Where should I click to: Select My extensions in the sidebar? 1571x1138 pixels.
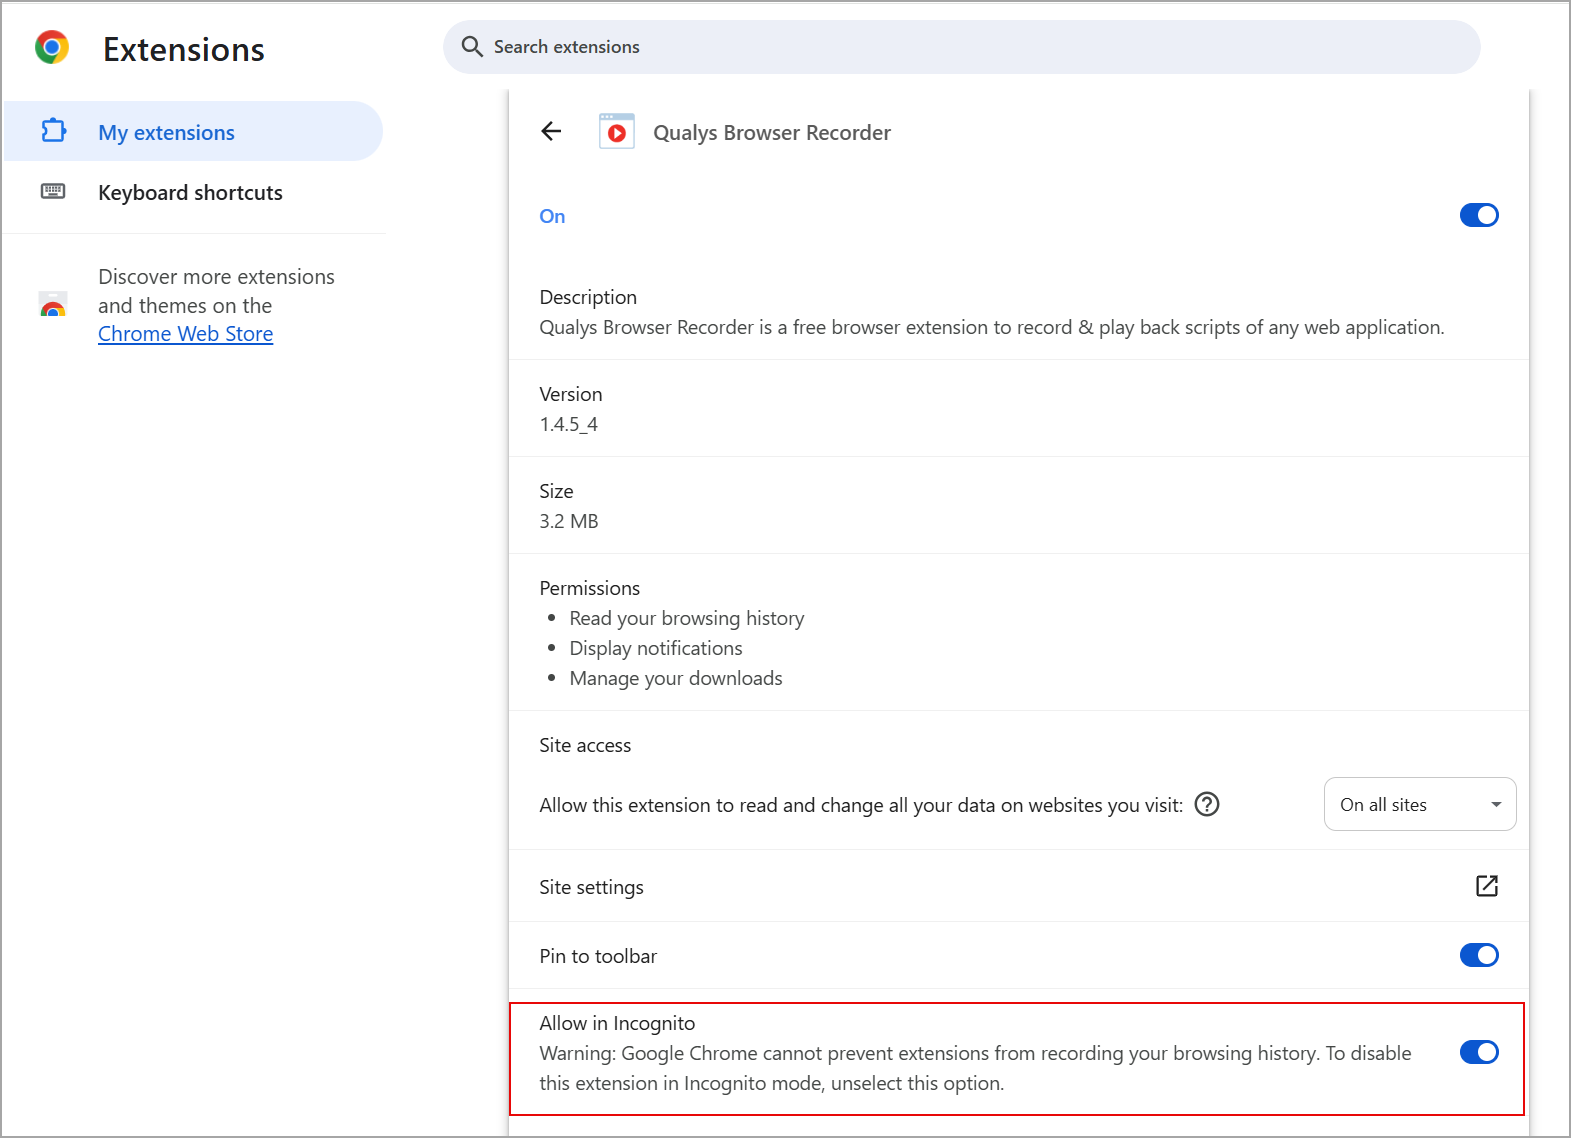pyautogui.click(x=193, y=131)
